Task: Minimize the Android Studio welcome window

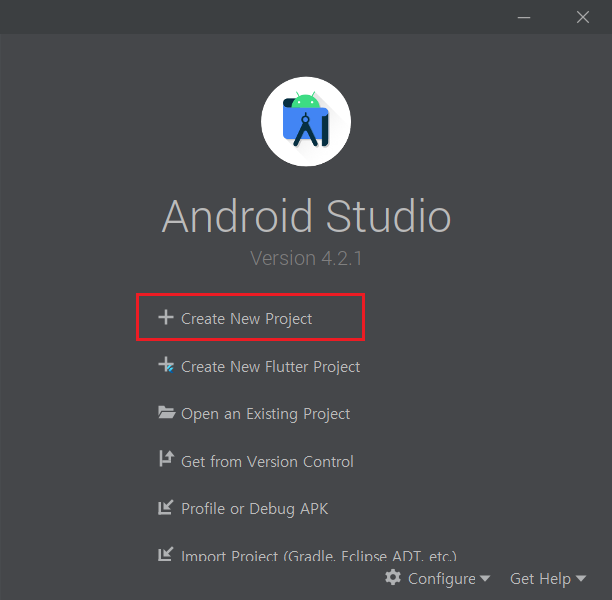Action: (524, 17)
